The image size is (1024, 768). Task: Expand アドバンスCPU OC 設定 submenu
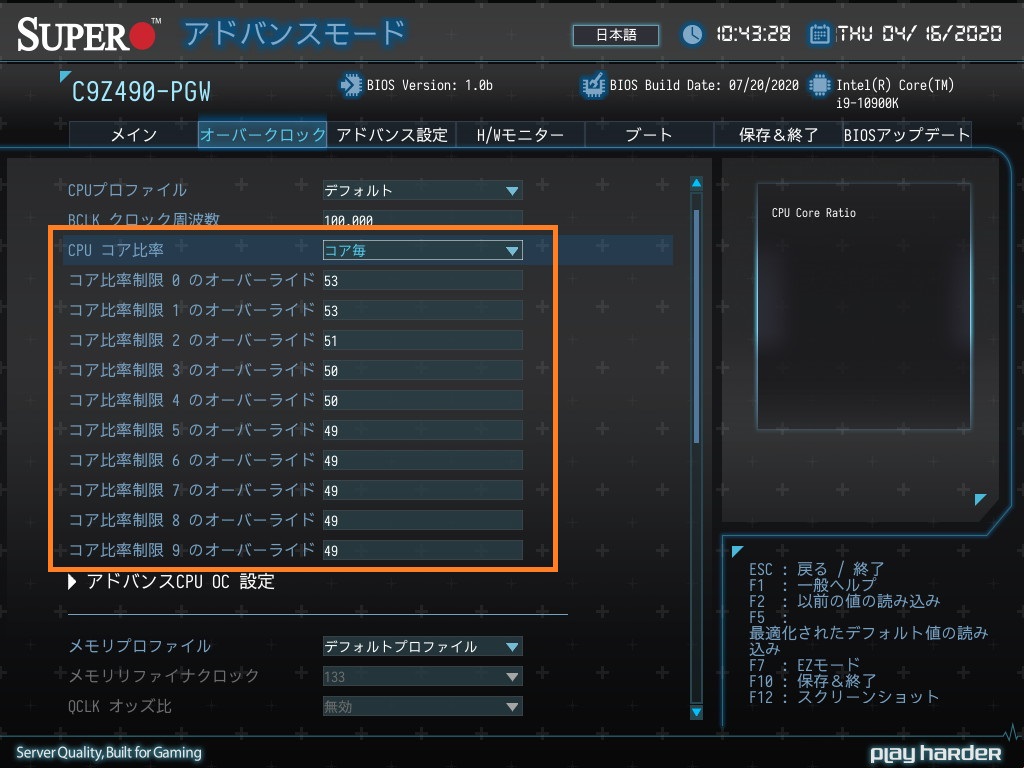[x=172, y=581]
